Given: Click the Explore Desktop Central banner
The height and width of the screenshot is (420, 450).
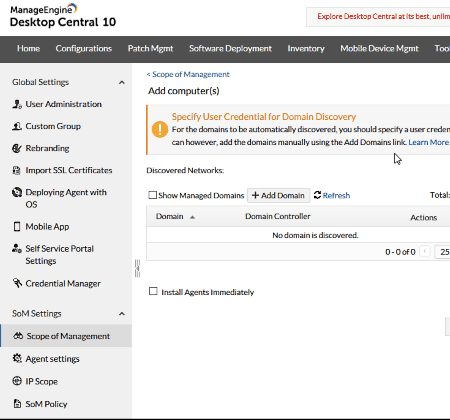Looking at the screenshot, I should pos(378,17).
